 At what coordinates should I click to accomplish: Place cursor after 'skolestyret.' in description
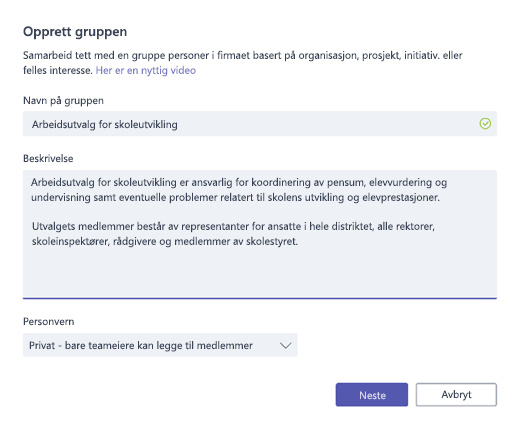coord(299,241)
